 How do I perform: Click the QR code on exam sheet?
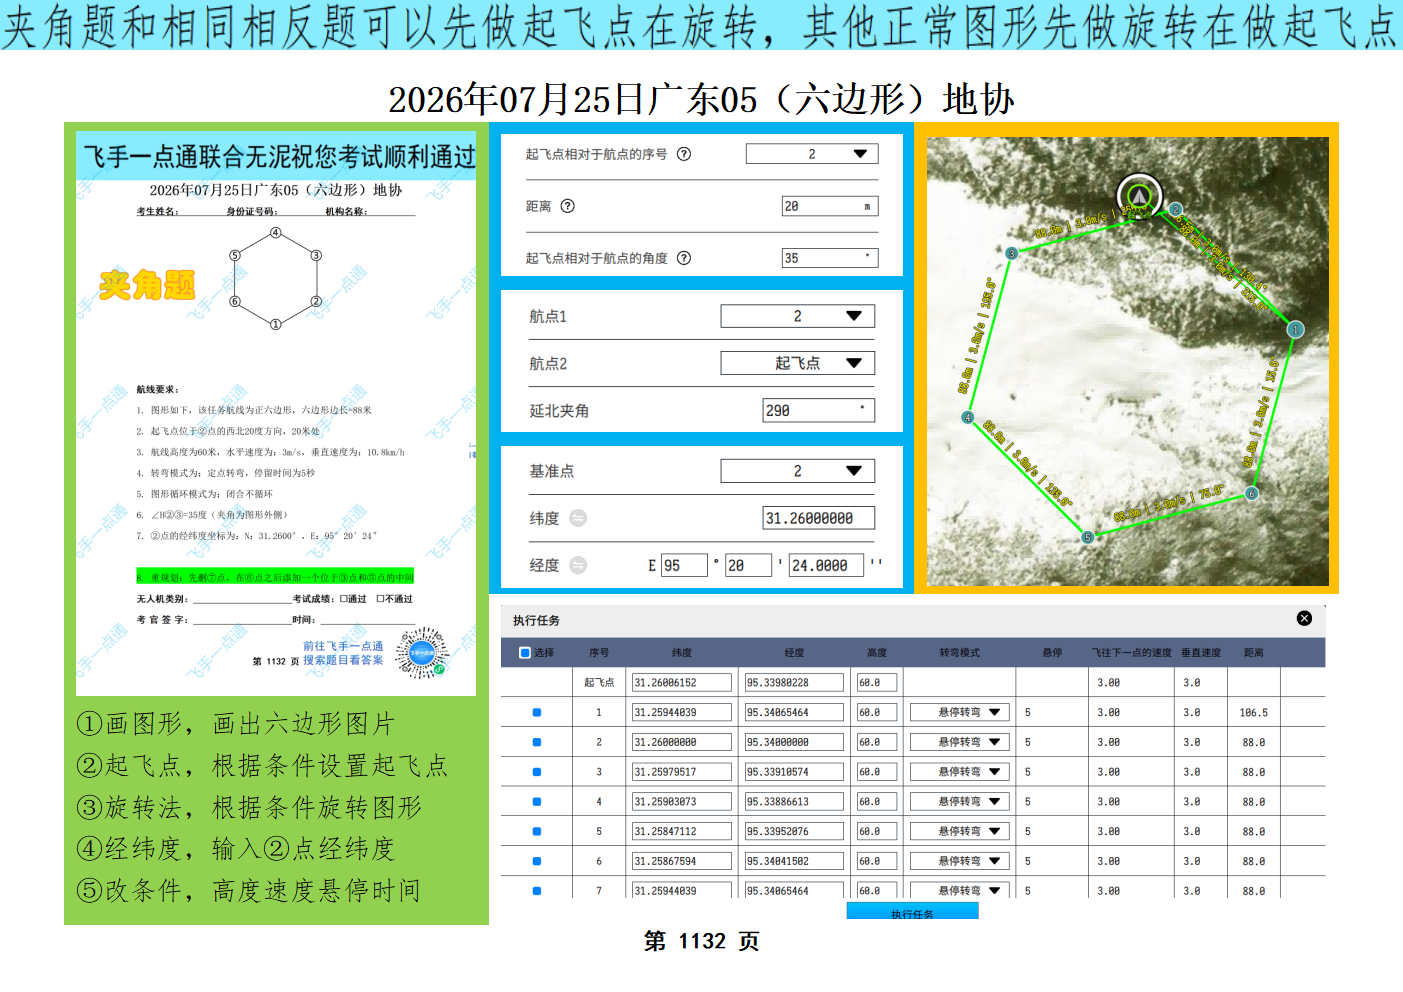tap(421, 653)
